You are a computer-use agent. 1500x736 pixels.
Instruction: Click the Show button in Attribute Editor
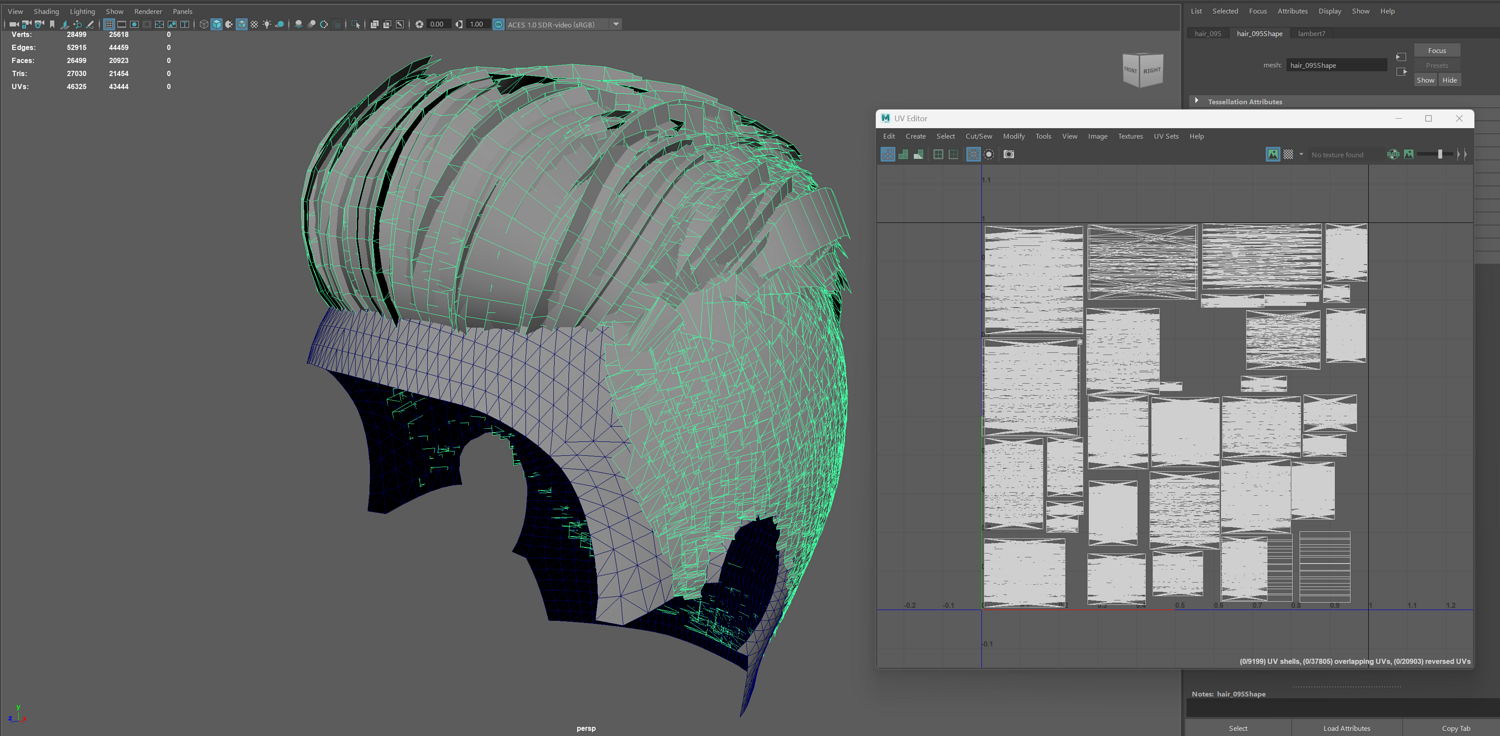(x=1425, y=80)
